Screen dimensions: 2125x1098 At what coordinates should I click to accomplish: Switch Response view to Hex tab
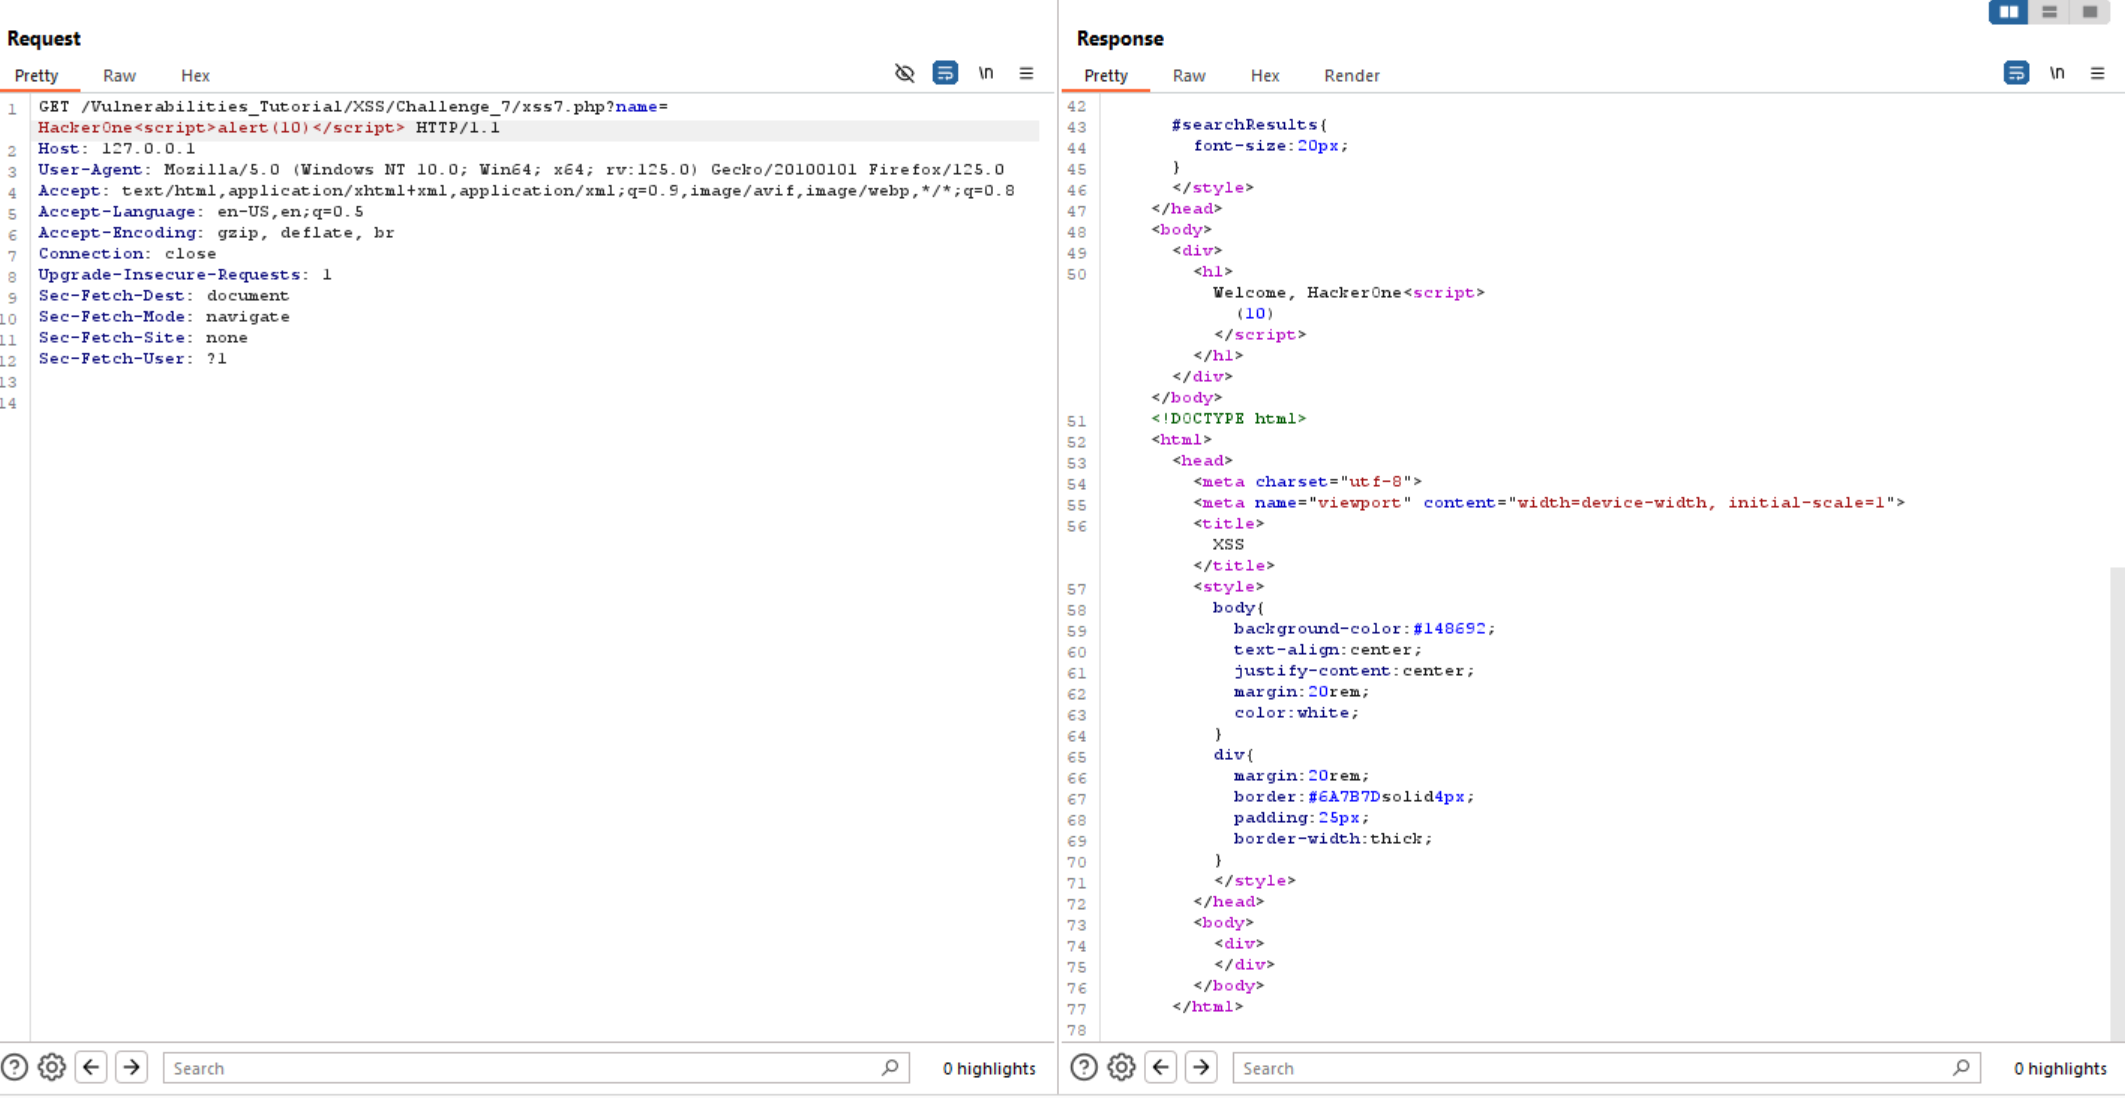point(1265,76)
